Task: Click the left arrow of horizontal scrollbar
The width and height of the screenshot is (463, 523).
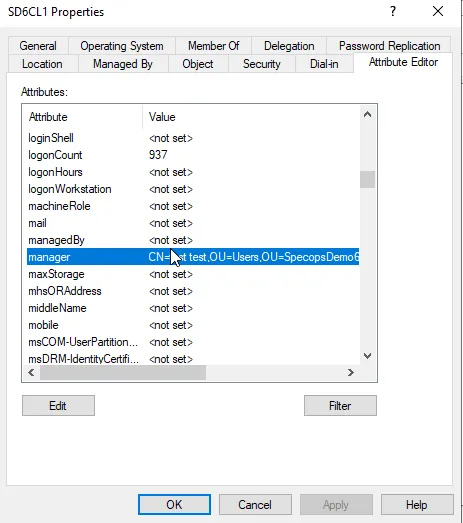Action: (x=31, y=372)
